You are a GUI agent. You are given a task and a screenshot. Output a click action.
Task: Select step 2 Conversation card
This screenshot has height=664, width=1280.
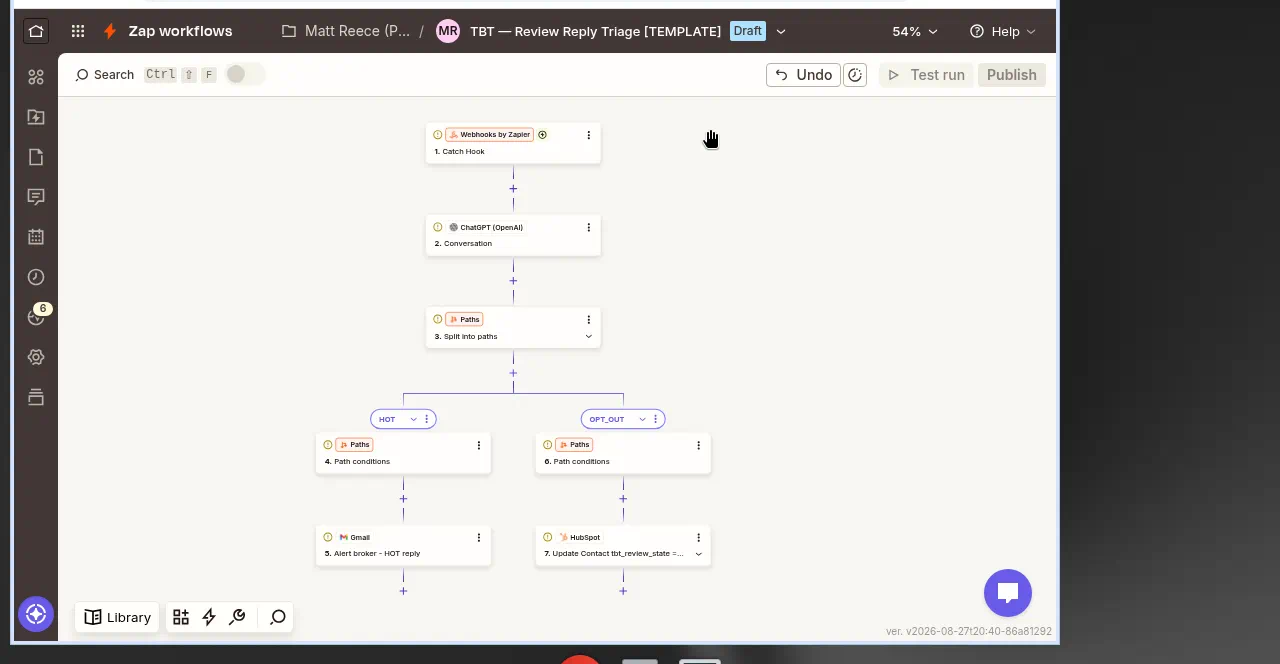point(513,235)
